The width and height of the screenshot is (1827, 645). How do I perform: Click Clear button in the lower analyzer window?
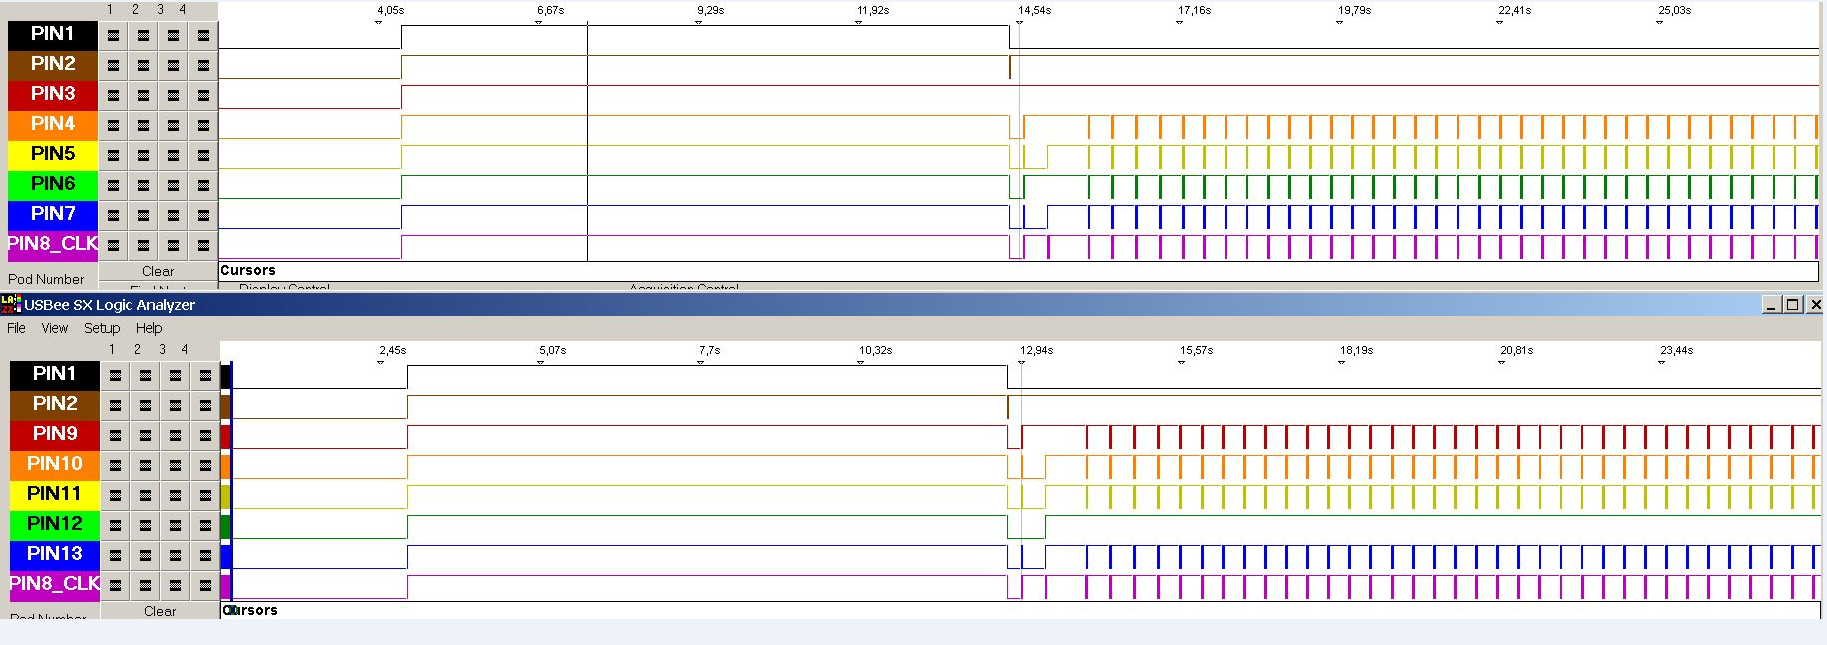160,611
